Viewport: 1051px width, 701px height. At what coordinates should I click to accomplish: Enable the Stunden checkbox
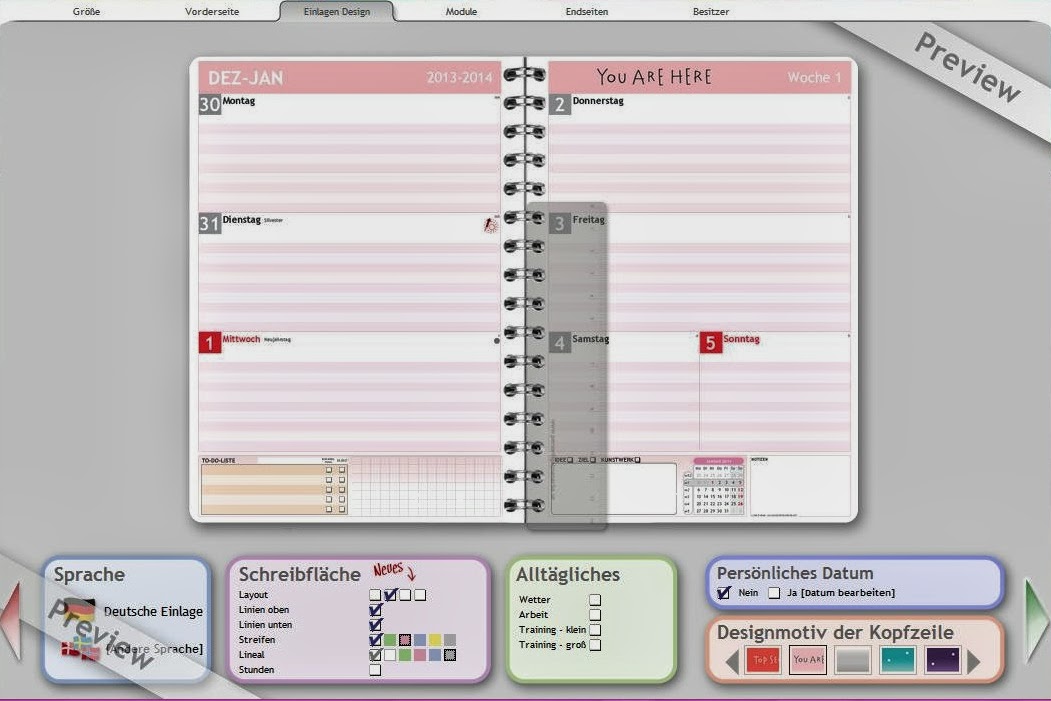pyautogui.click(x=375, y=670)
